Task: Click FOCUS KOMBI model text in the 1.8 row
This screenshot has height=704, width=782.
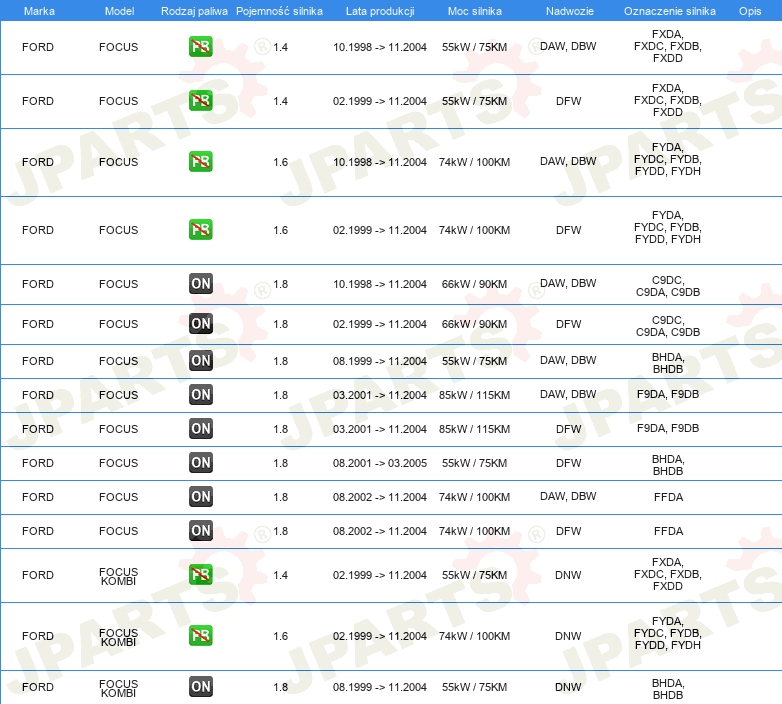Action: [x=119, y=688]
